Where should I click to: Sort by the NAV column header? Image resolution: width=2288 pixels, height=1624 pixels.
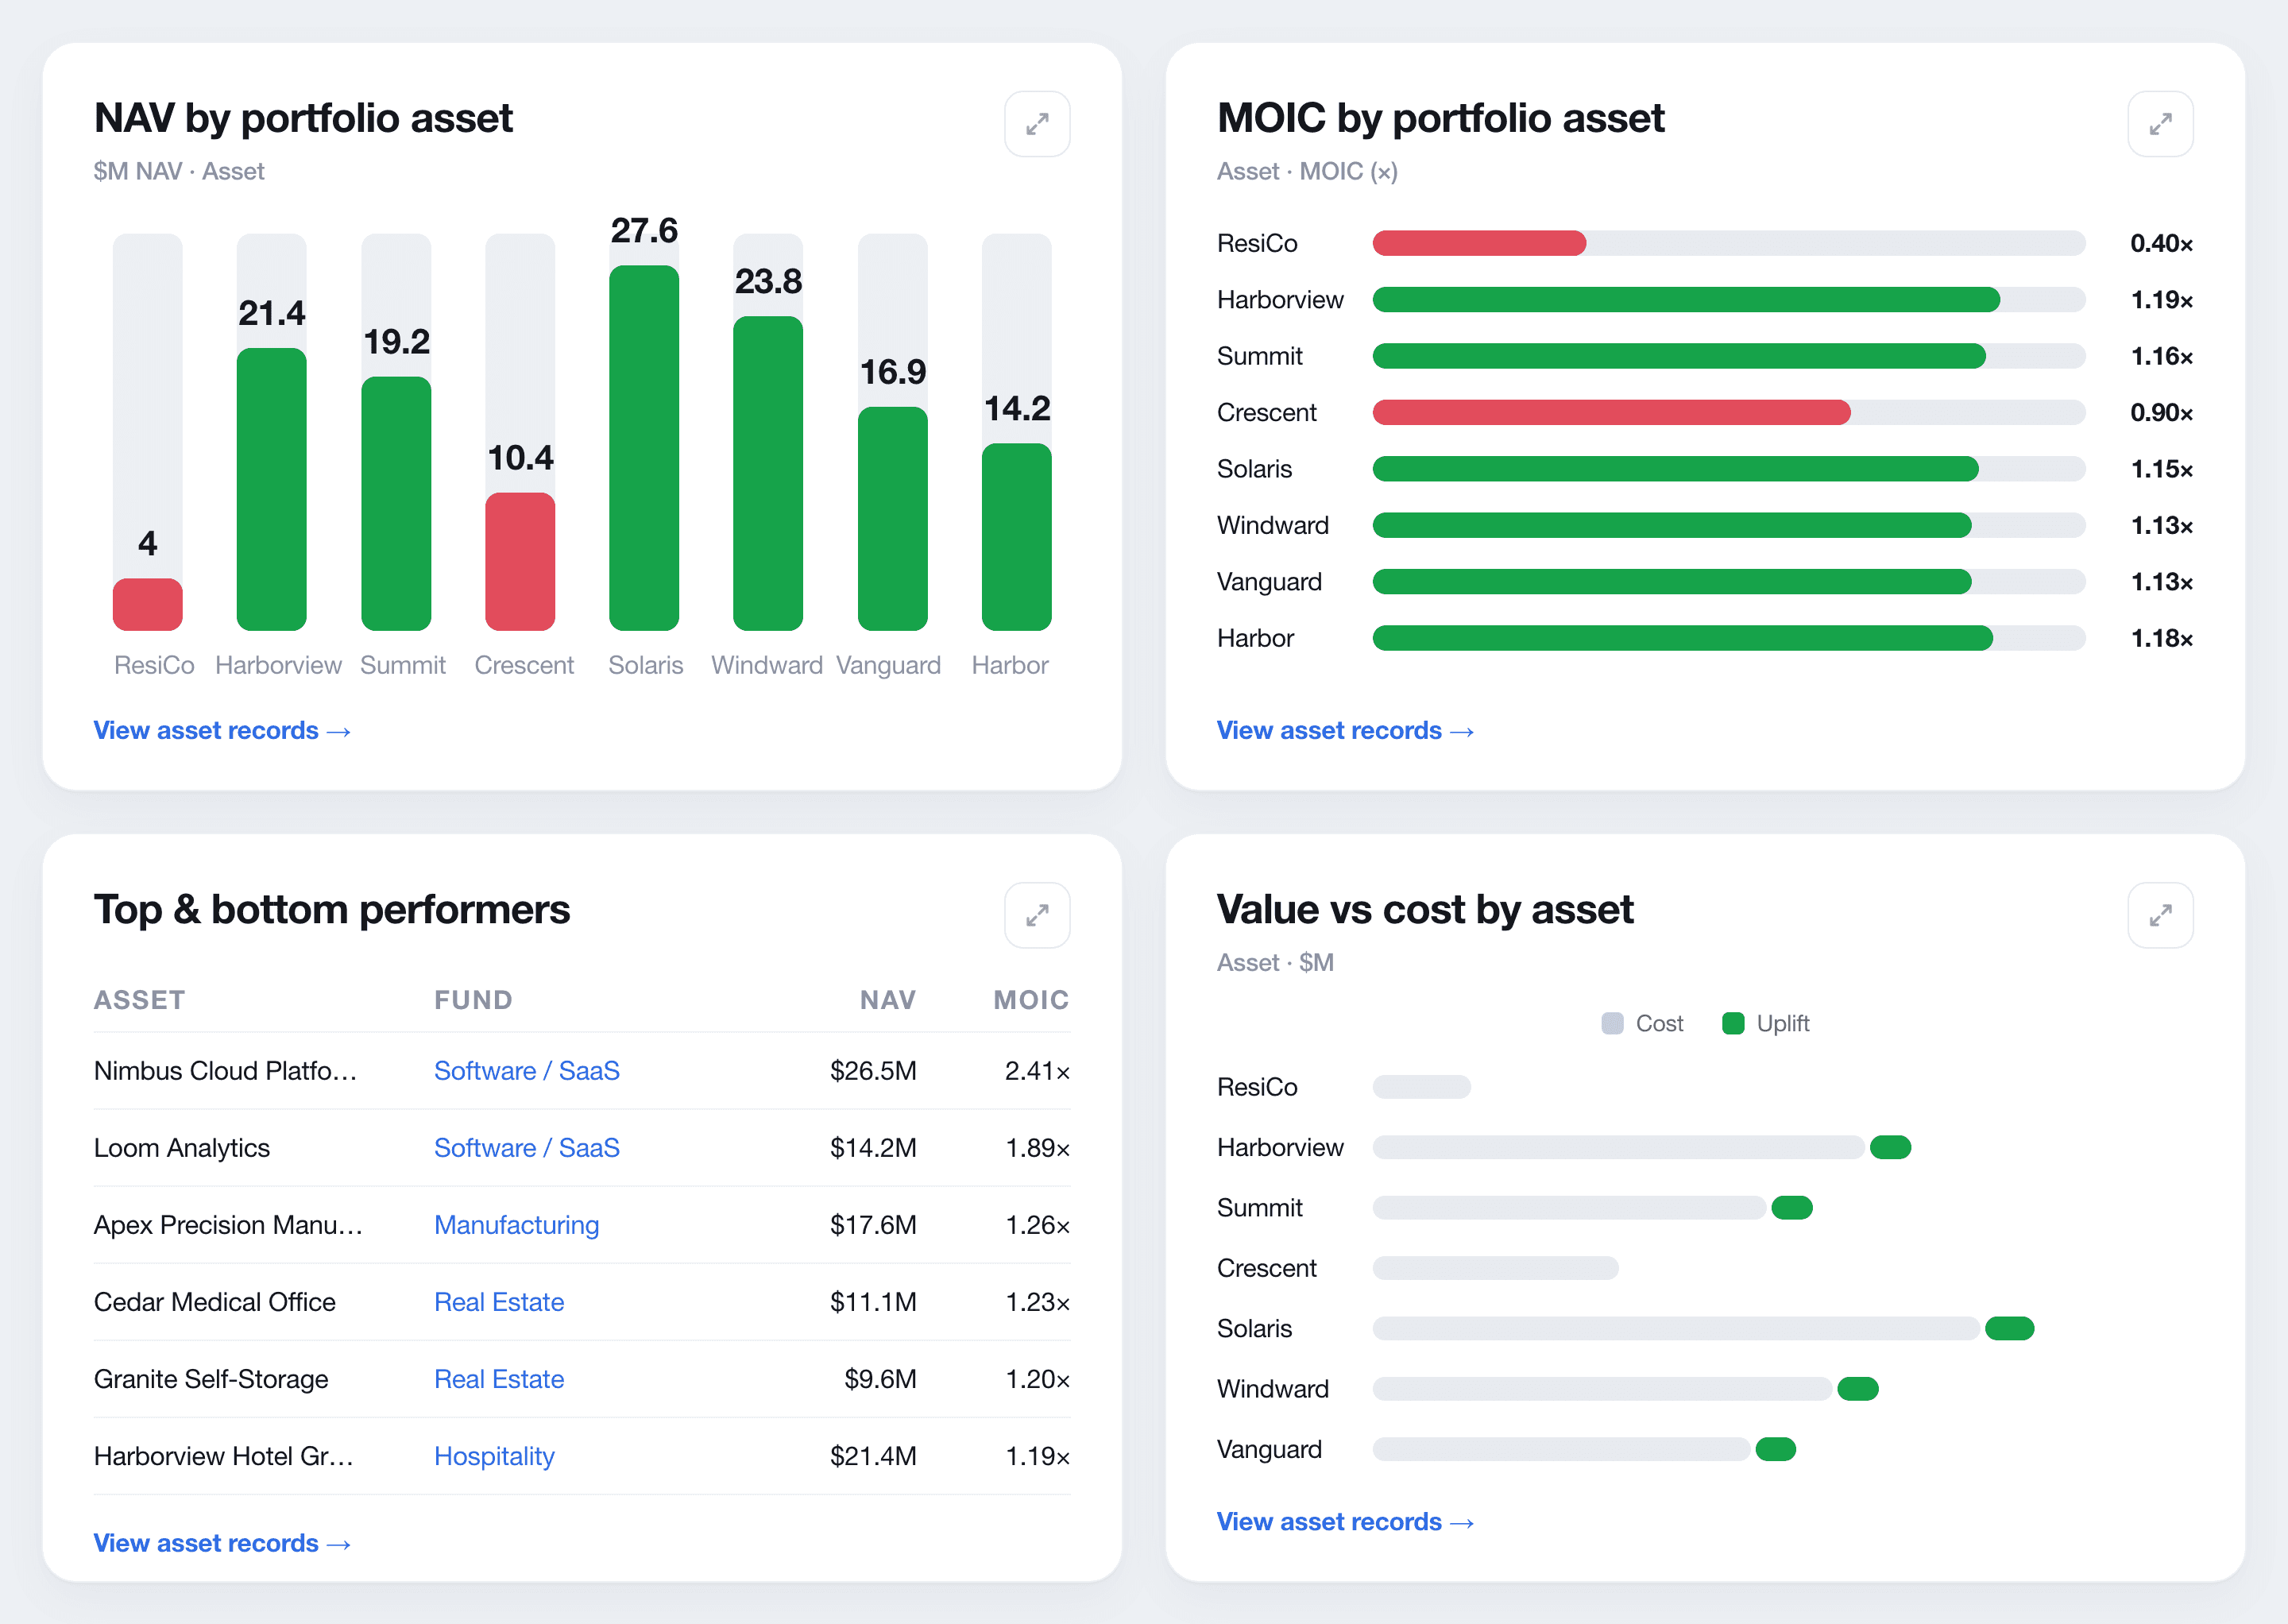pos(888,1000)
